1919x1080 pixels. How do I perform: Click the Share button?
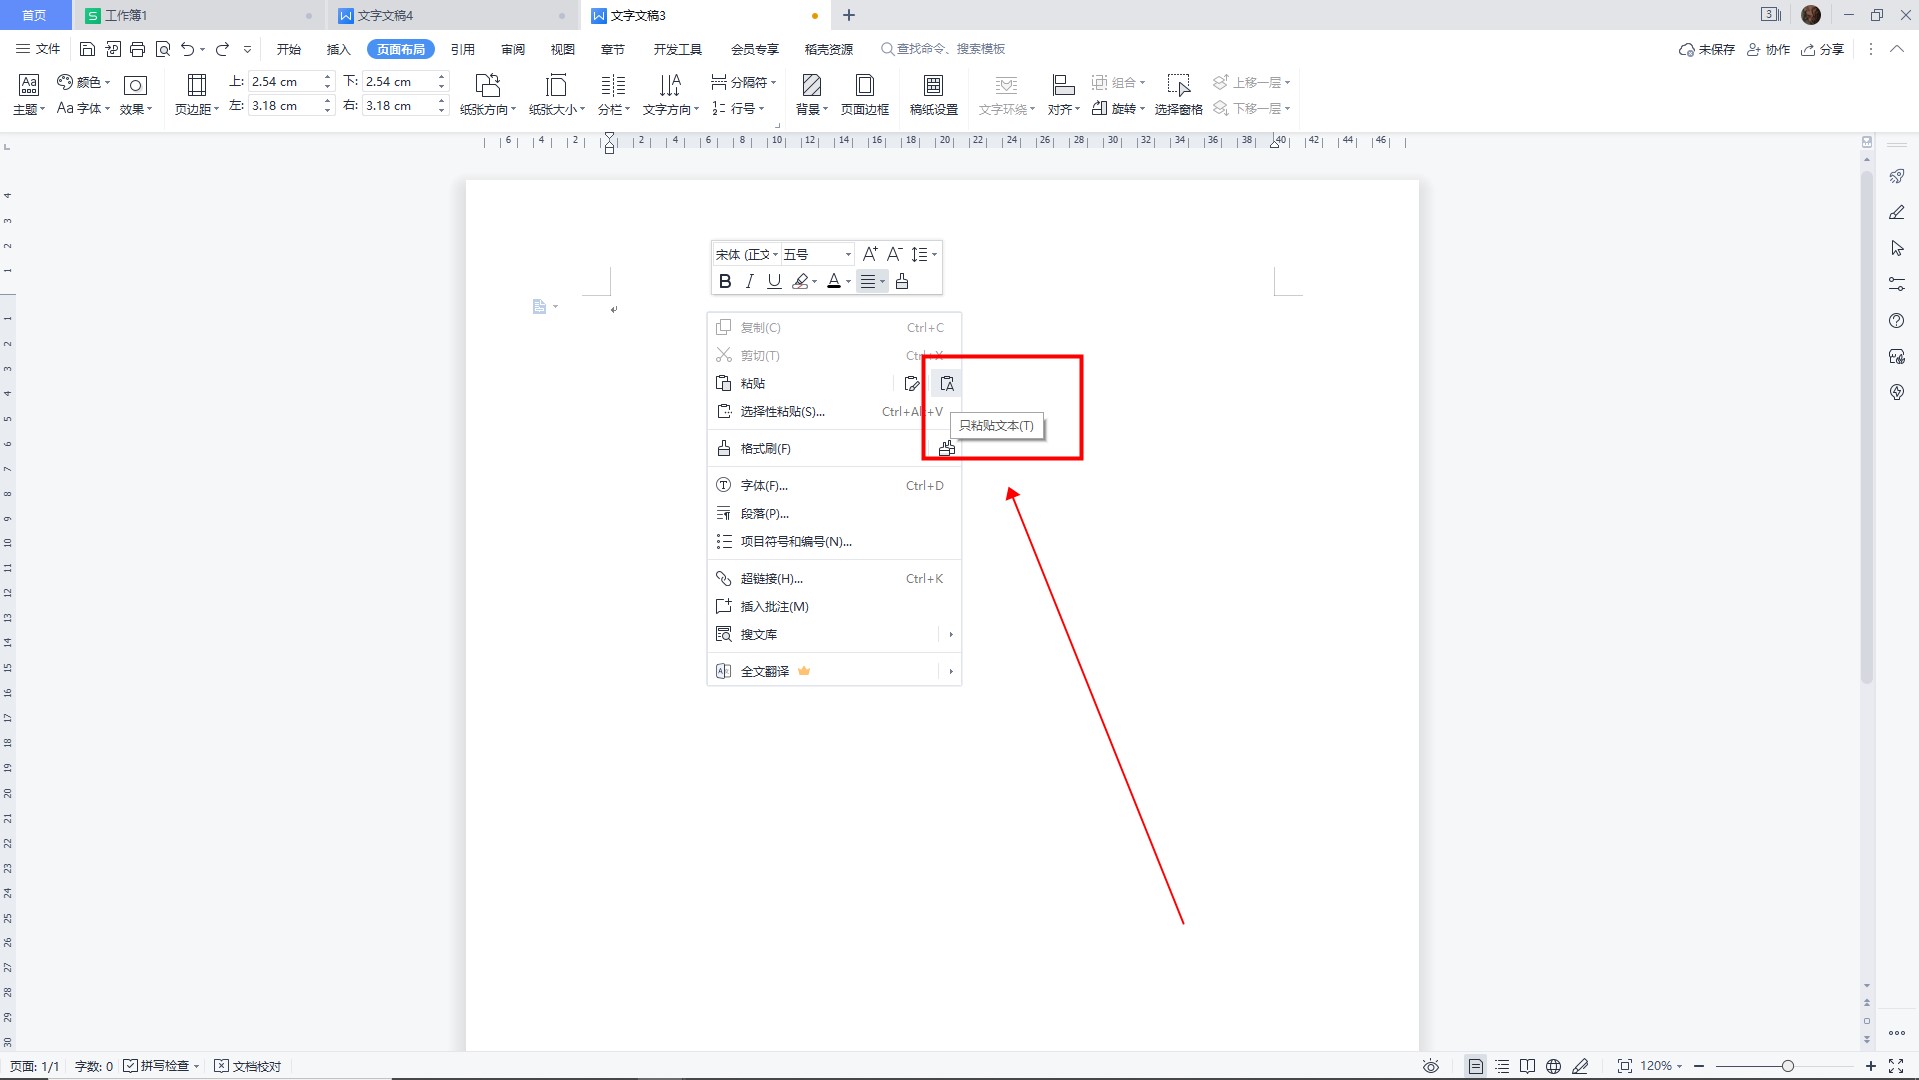pyautogui.click(x=1822, y=49)
